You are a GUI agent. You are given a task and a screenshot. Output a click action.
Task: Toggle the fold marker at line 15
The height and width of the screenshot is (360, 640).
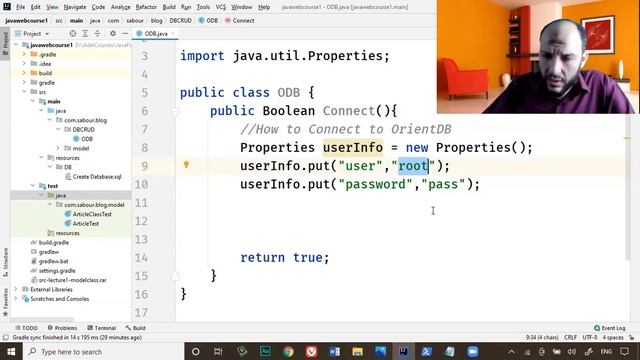click(176, 276)
